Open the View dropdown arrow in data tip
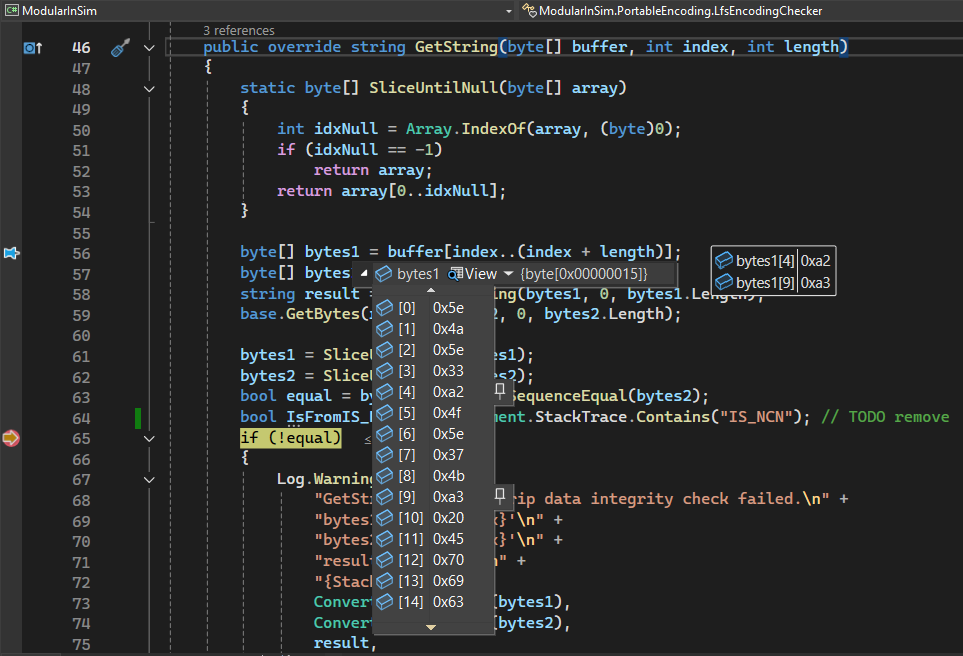 [x=508, y=274]
